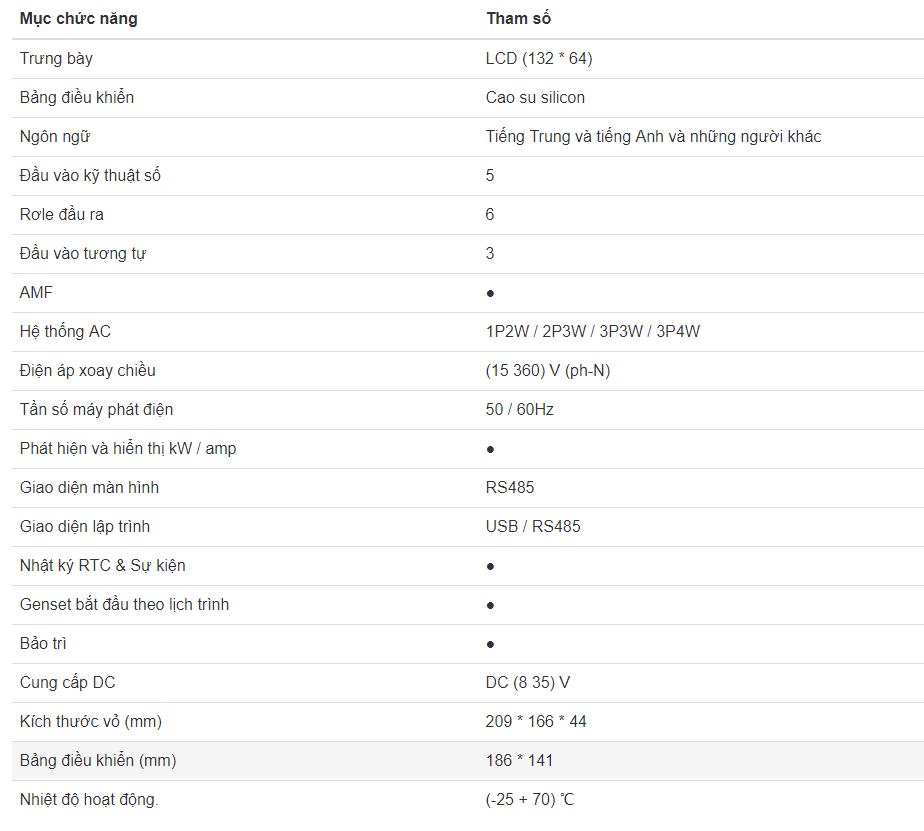The height and width of the screenshot is (831, 924).
Task: Select 'Genset bắt đầu theo lịch trình' label
Action: point(125,604)
